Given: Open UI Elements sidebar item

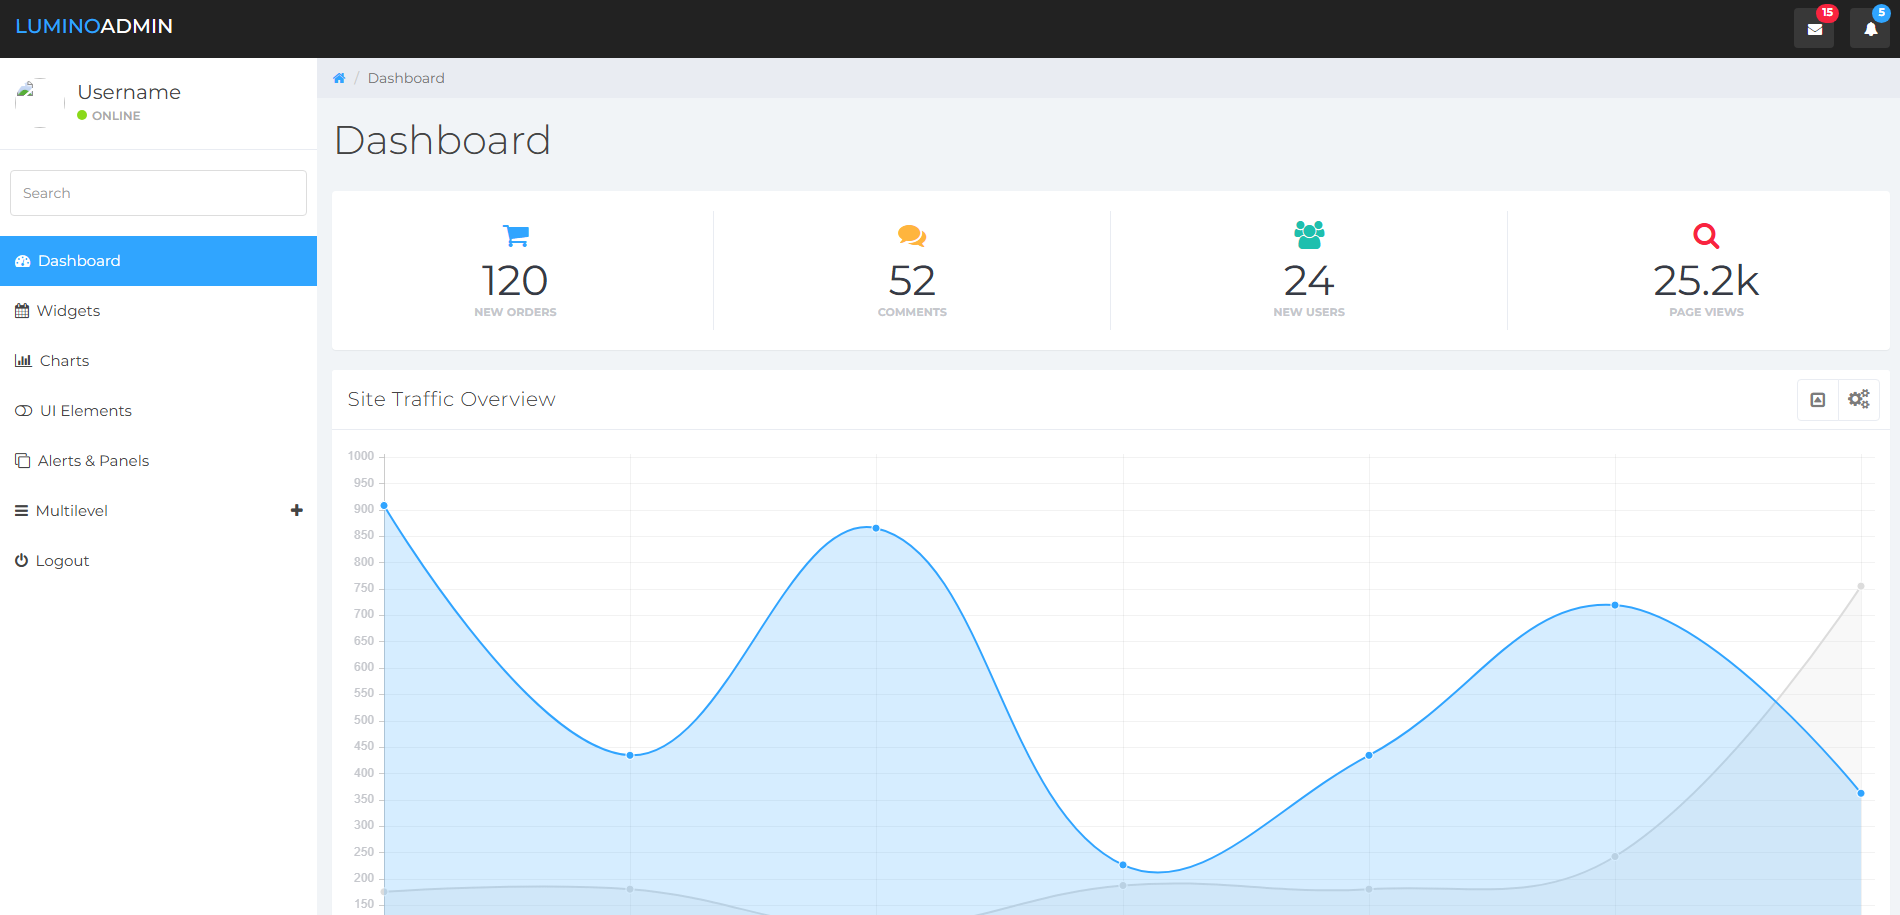Looking at the screenshot, I should point(158,411).
